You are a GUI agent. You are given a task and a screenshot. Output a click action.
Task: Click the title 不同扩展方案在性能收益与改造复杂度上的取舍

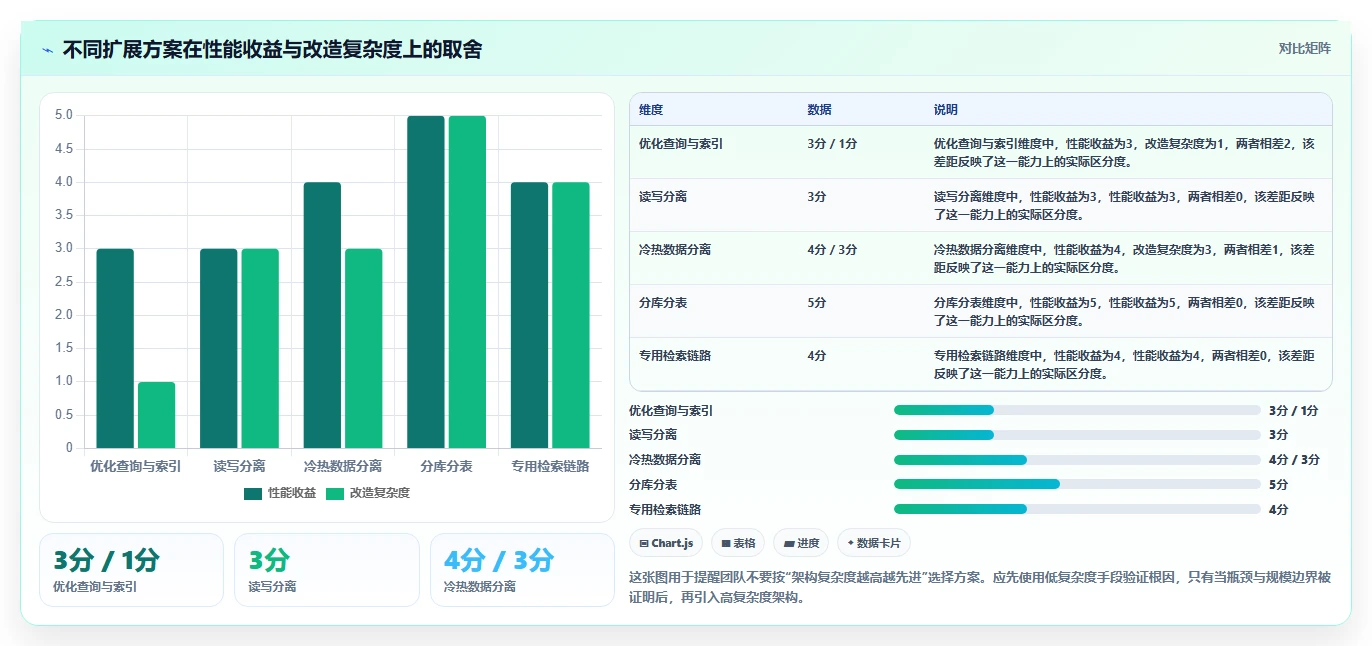[272, 49]
